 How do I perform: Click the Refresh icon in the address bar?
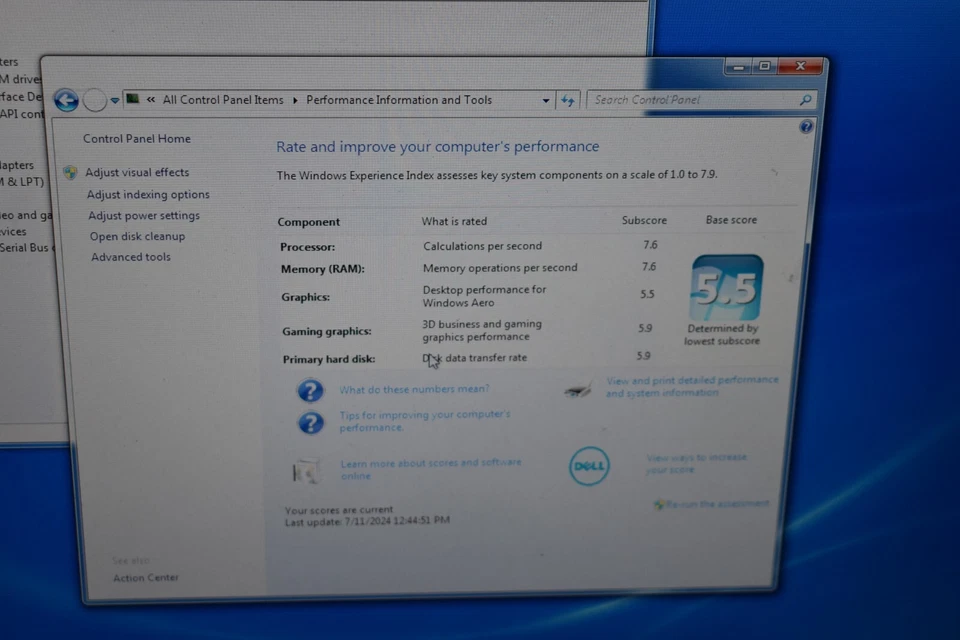pyautogui.click(x=568, y=100)
